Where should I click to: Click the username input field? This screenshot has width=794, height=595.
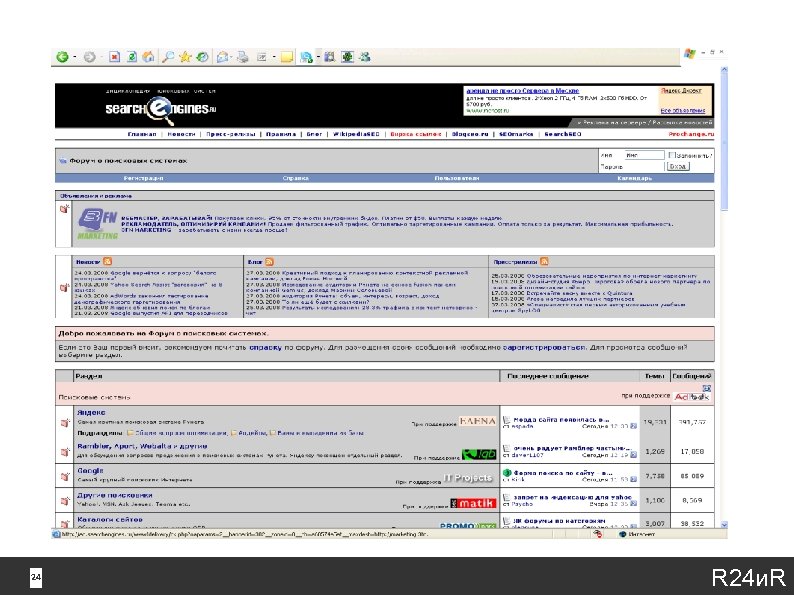click(644, 155)
